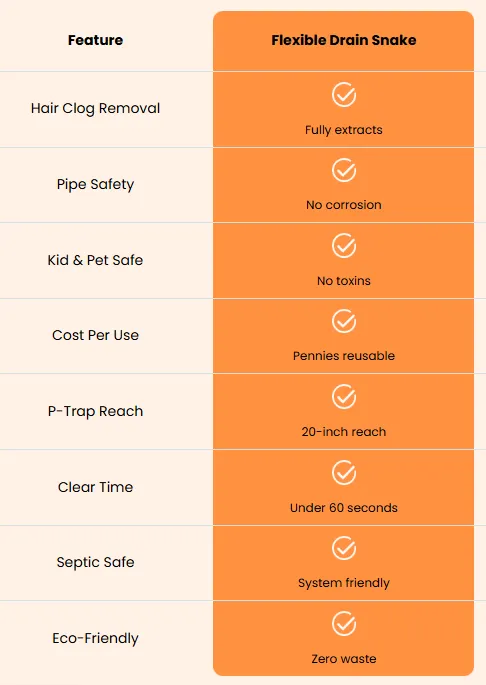Select the Flexible Drain Snake column header
The image size is (486, 685).
[x=344, y=40]
